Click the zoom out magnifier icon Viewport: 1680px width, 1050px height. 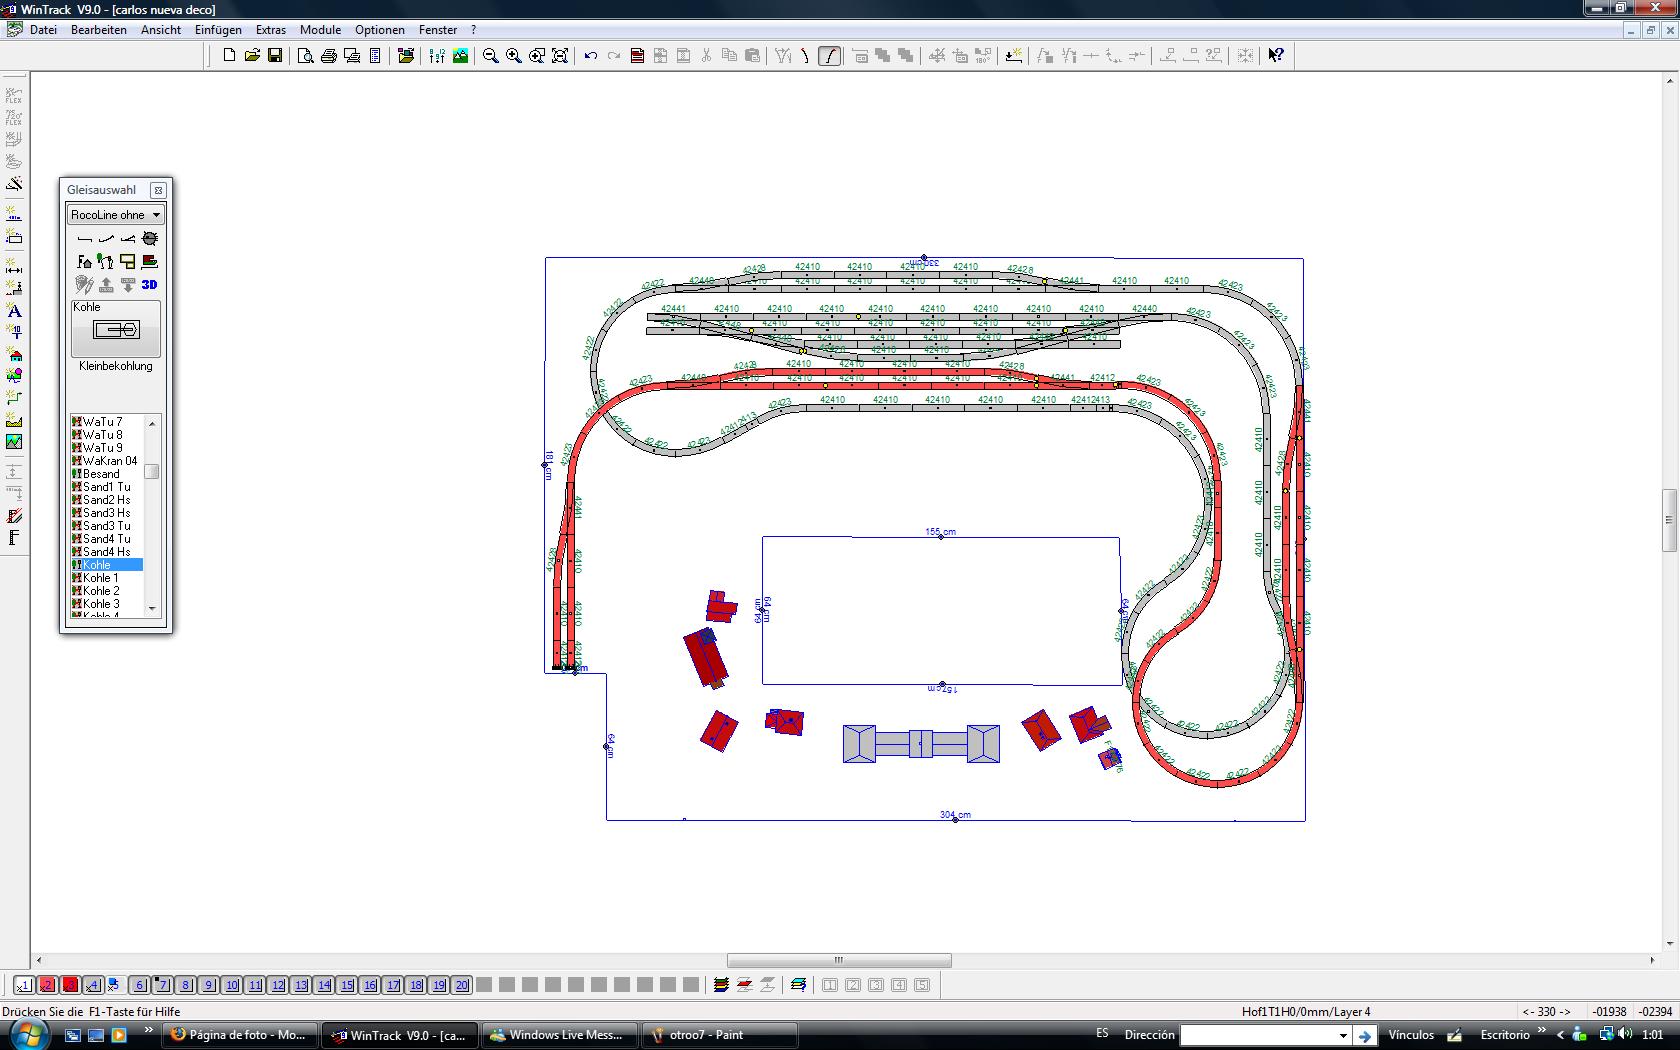491,56
